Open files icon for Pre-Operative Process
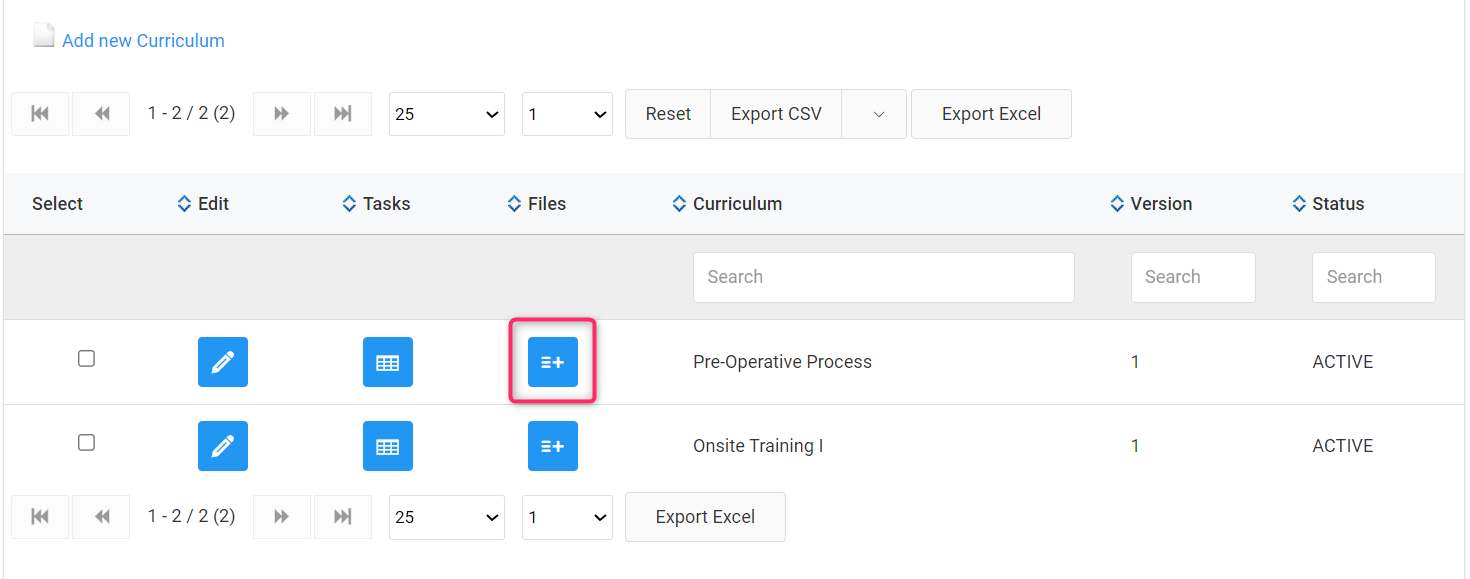The image size is (1470, 579). click(x=553, y=362)
